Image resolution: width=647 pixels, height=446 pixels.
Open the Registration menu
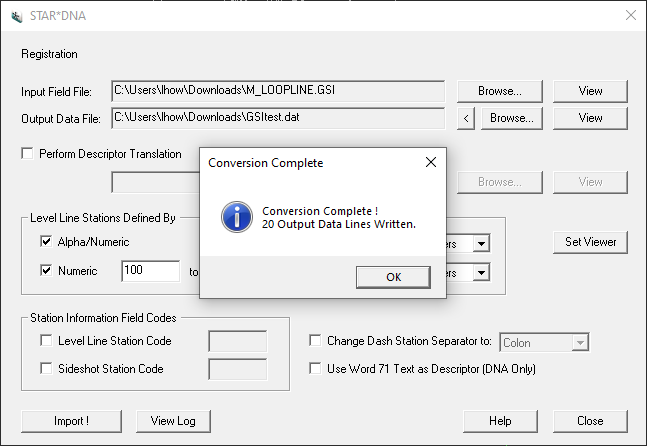point(49,54)
